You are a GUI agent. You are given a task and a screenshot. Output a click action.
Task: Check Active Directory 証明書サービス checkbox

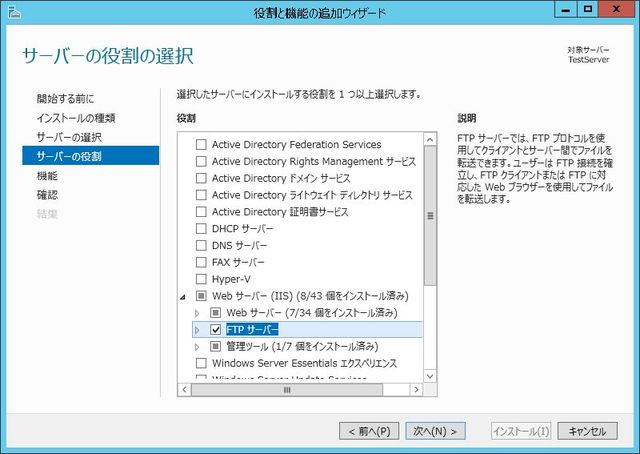pos(201,211)
